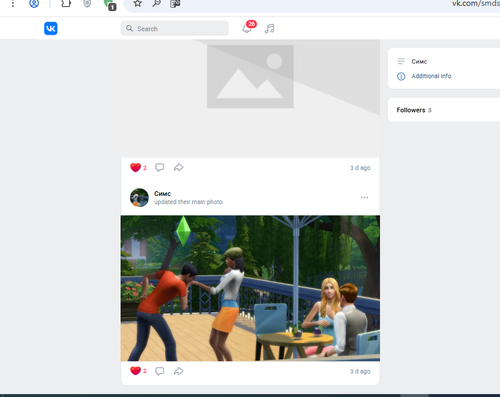
Task: Share the placeholder image post
Action: (x=178, y=167)
